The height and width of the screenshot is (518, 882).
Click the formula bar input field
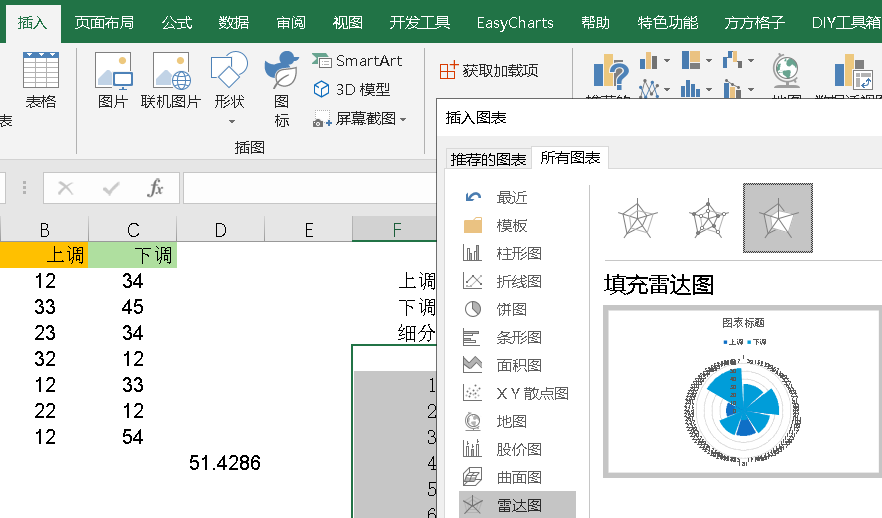click(310, 188)
